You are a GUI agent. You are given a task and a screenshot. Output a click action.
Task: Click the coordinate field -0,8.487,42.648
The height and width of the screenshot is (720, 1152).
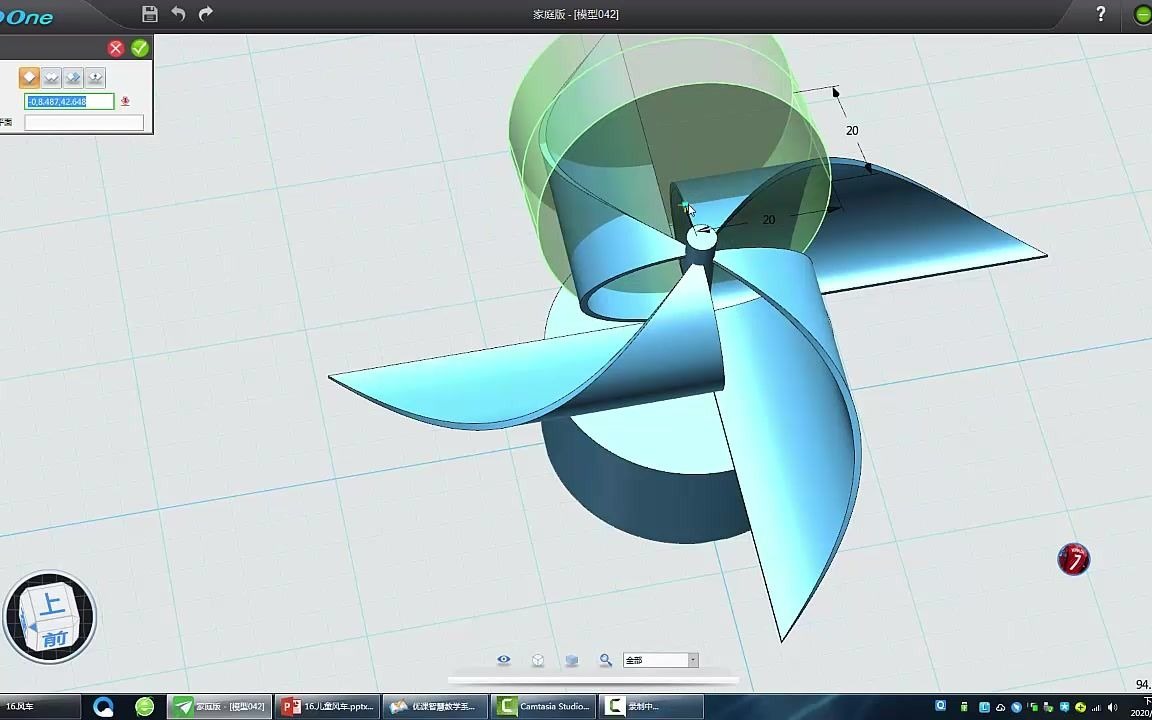click(70, 101)
